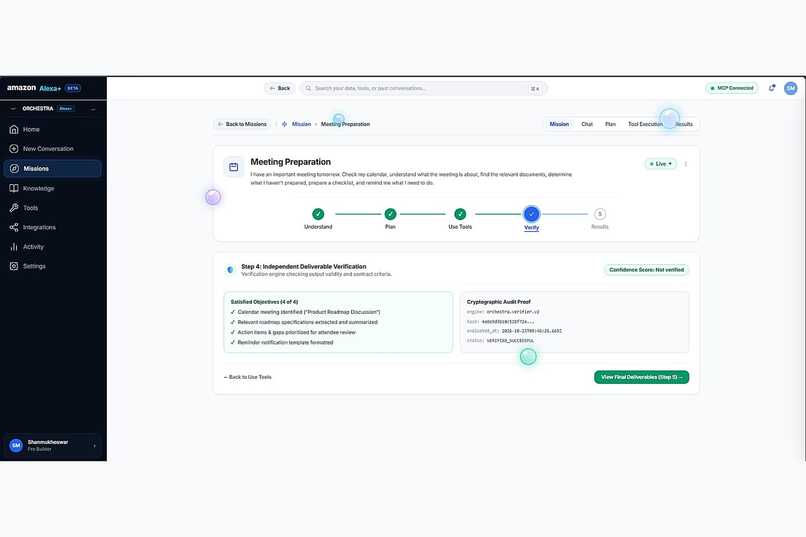Click the Meeting Preparation calendar icon
The image size is (806, 537).
pyautogui.click(x=233, y=167)
